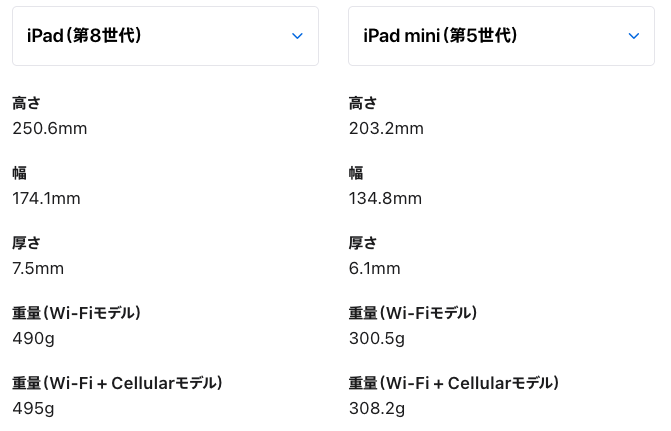This screenshot has width=671, height=431.
Task: Select the 308.2g Cellular model weight
Action: pos(376,408)
